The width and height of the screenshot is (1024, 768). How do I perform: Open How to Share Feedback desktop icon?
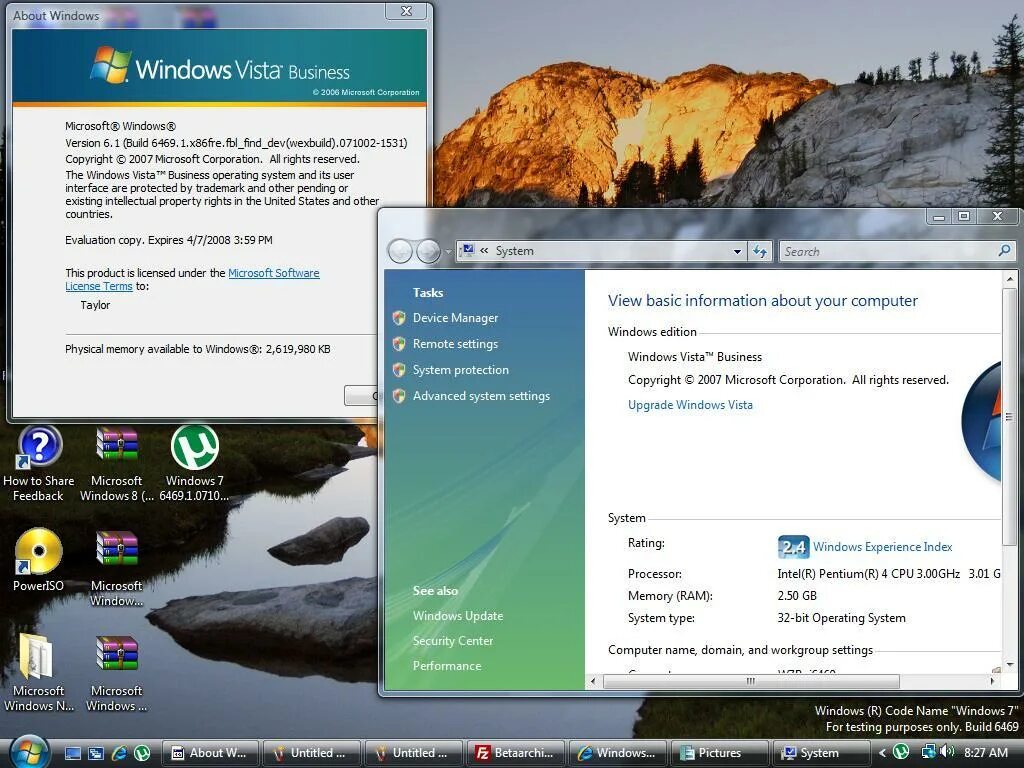pos(39,464)
